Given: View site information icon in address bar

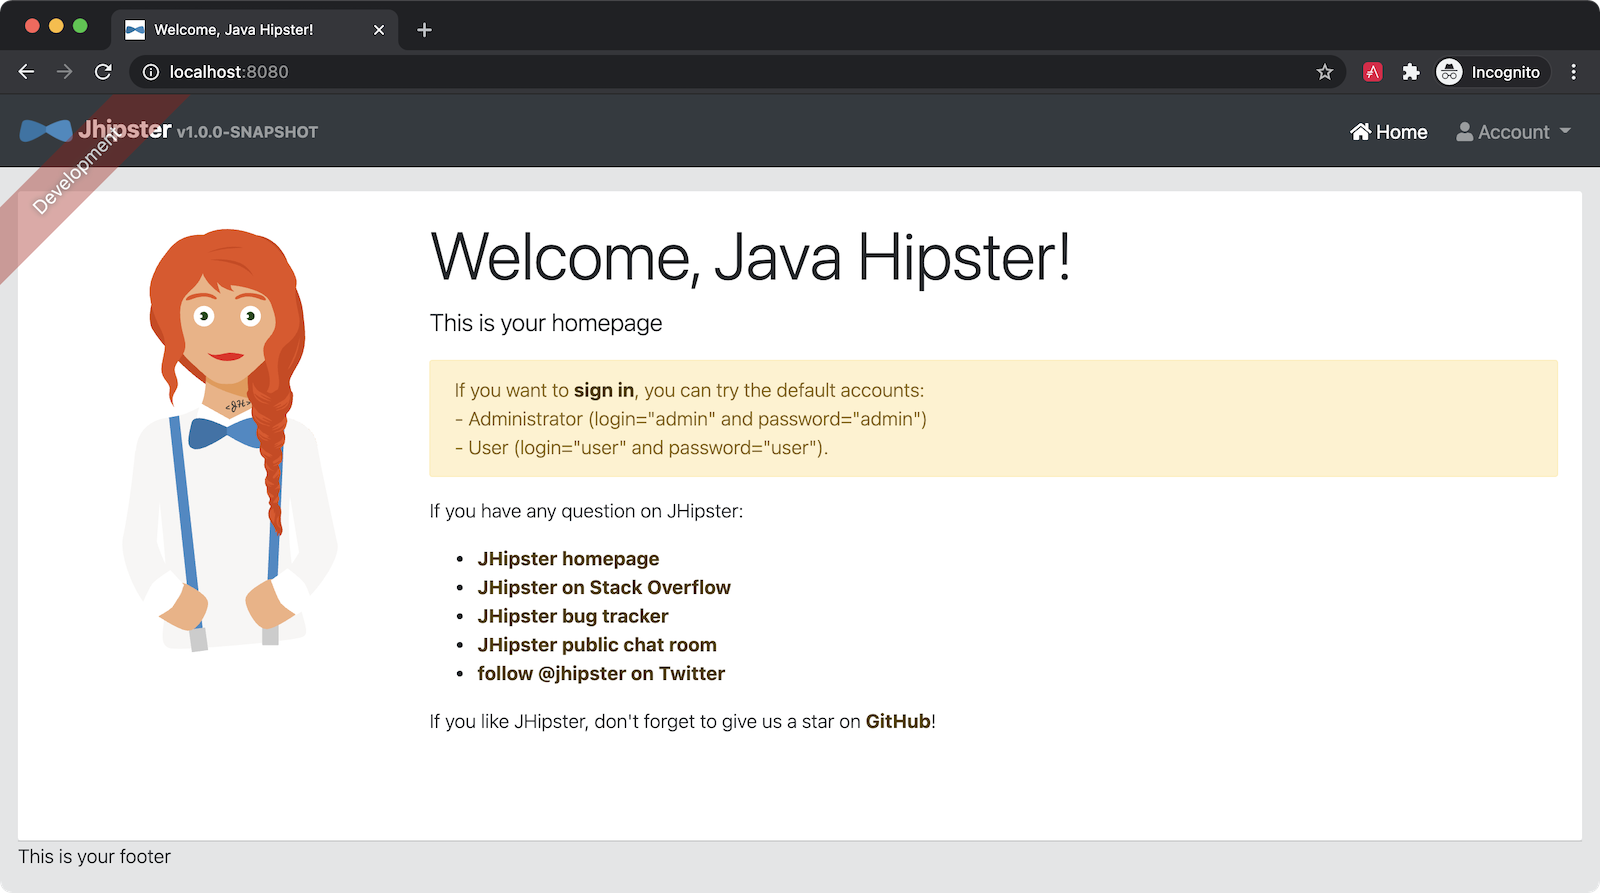Looking at the screenshot, I should (x=151, y=72).
